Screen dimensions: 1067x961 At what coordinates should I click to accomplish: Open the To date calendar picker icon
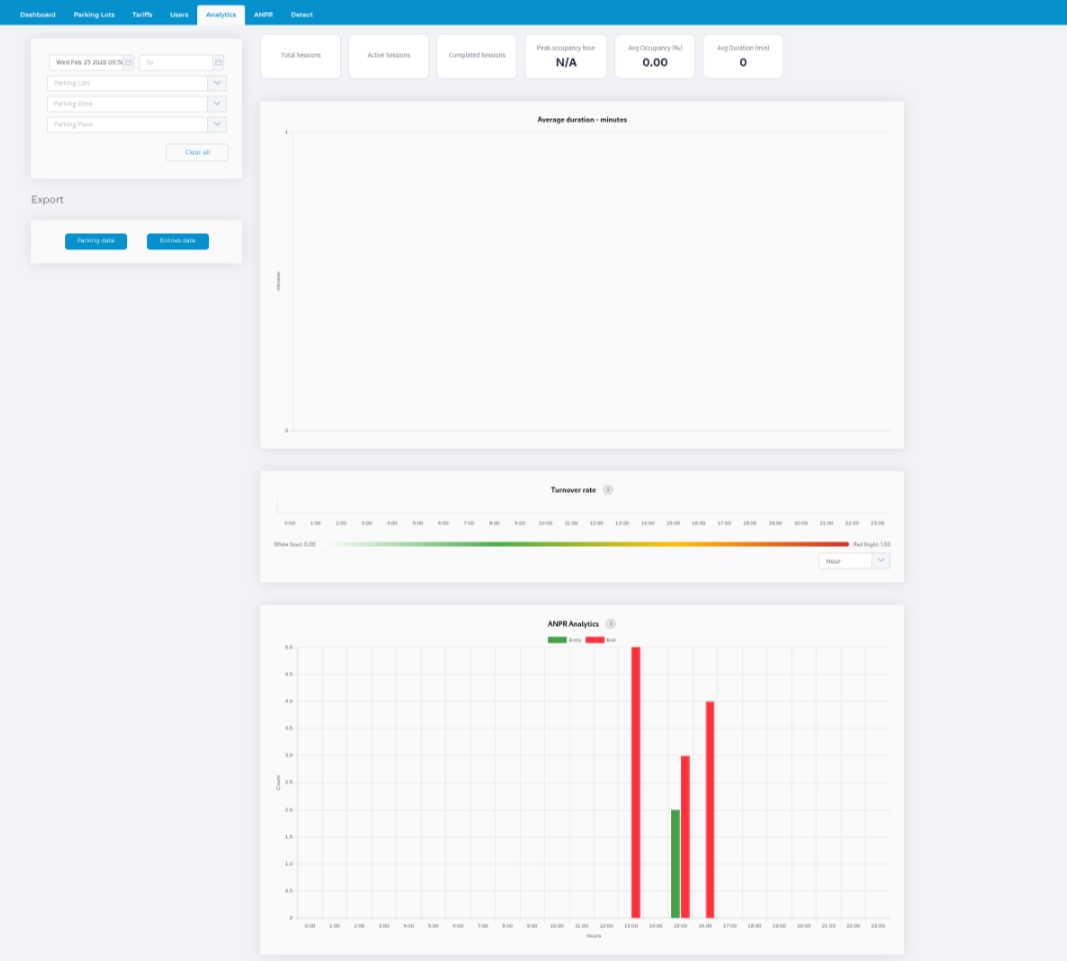click(x=218, y=62)
